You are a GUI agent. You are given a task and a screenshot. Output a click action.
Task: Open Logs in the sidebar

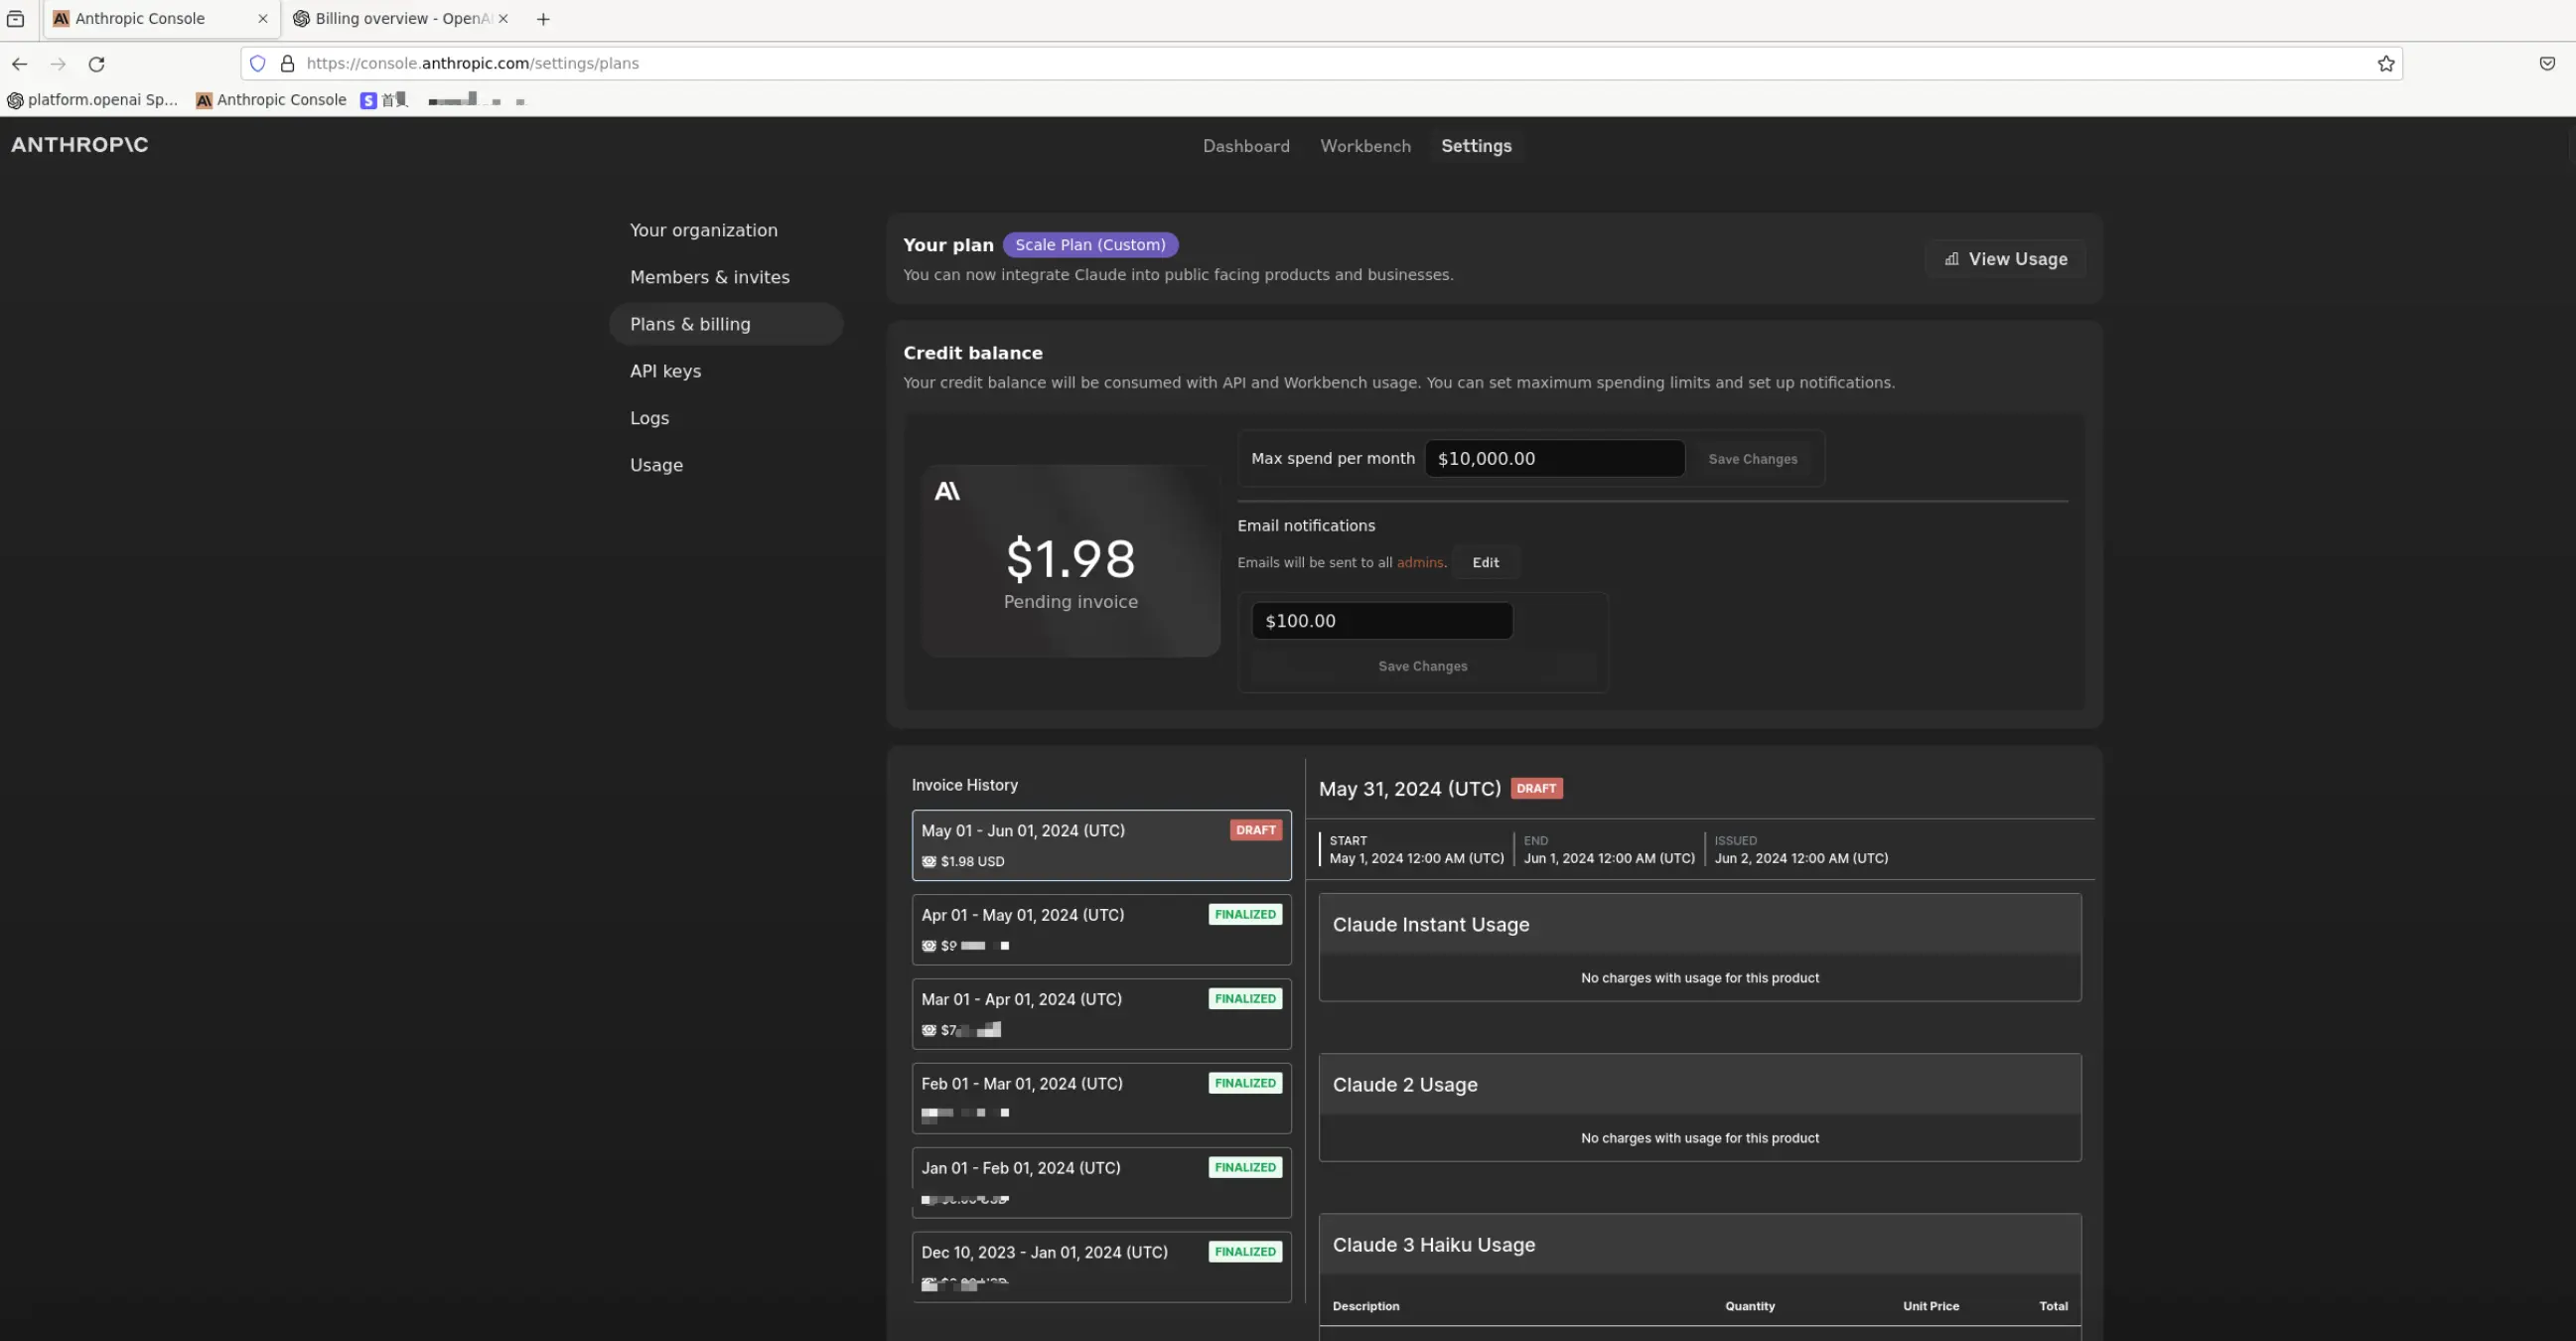tap(649, 419)
